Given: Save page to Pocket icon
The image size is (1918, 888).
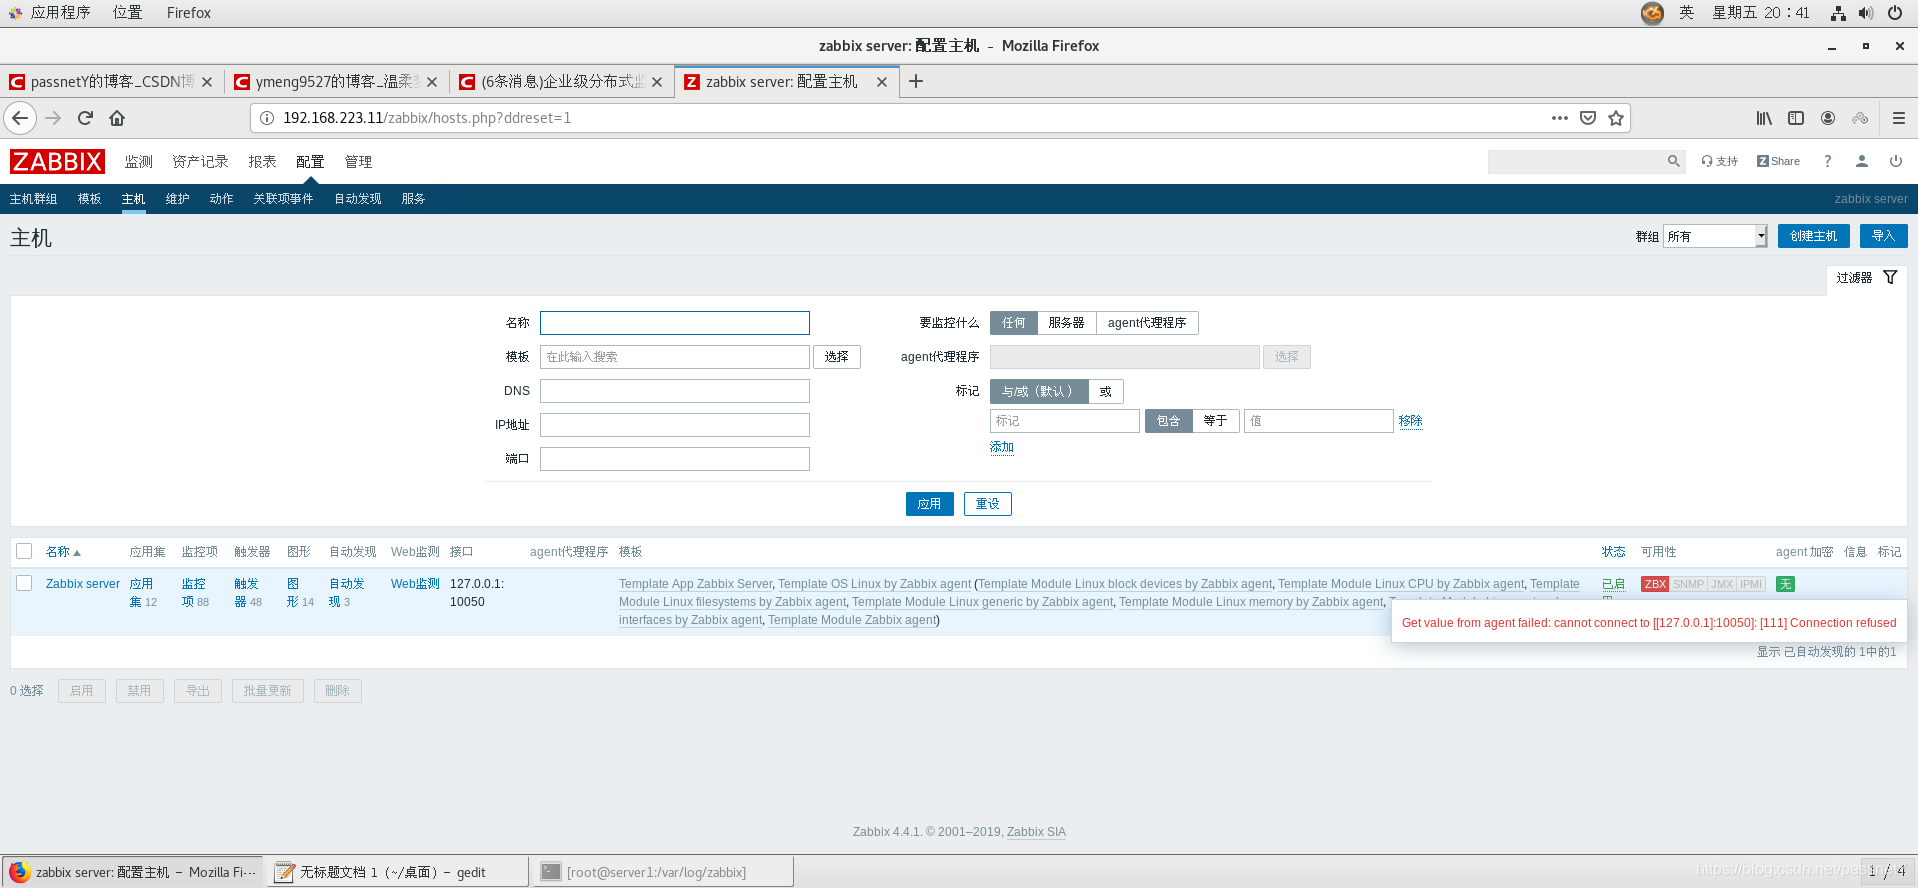Looking at the screenshot, I should (x=1587, y=118).
